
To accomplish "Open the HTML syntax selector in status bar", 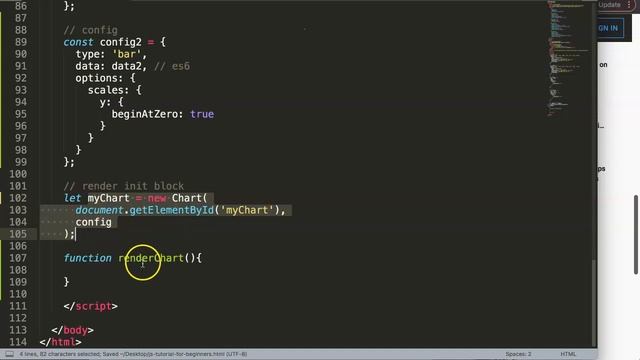I will click(x=568, y=354).
